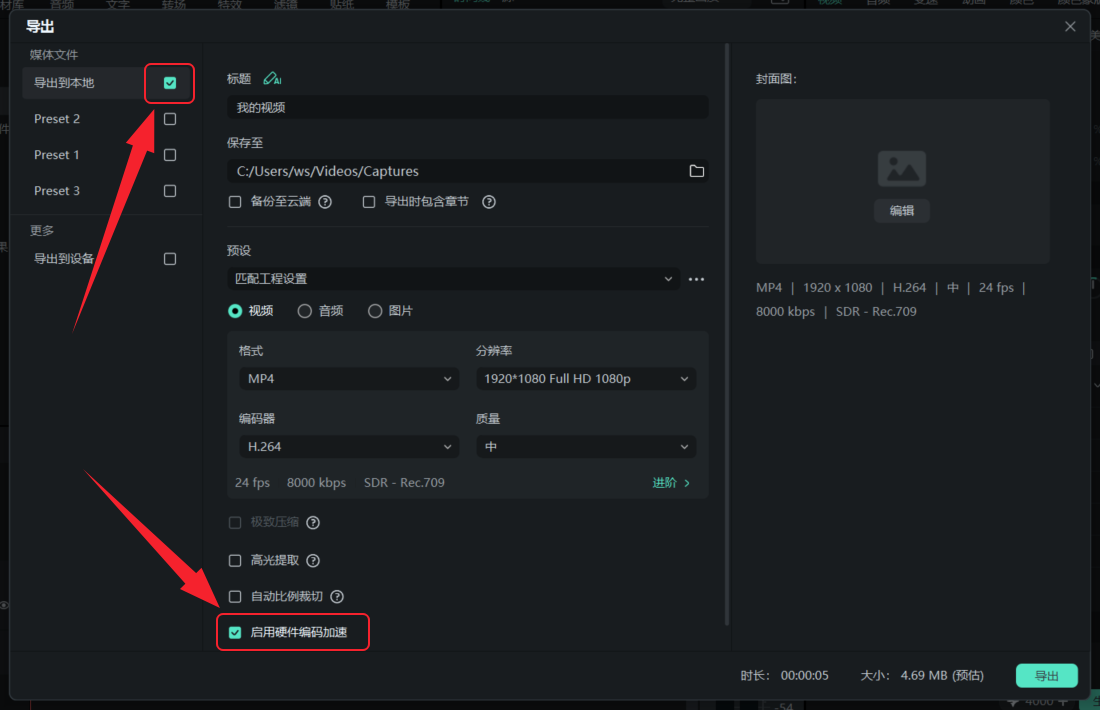
Task: Show help for 备份至云端
Action: [325, 202]
